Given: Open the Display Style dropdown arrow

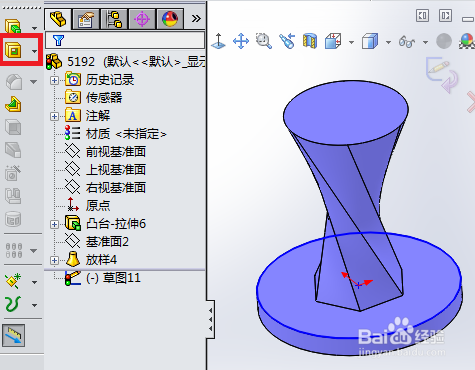Looking at the screenshot, I should (x=388, y=42).
